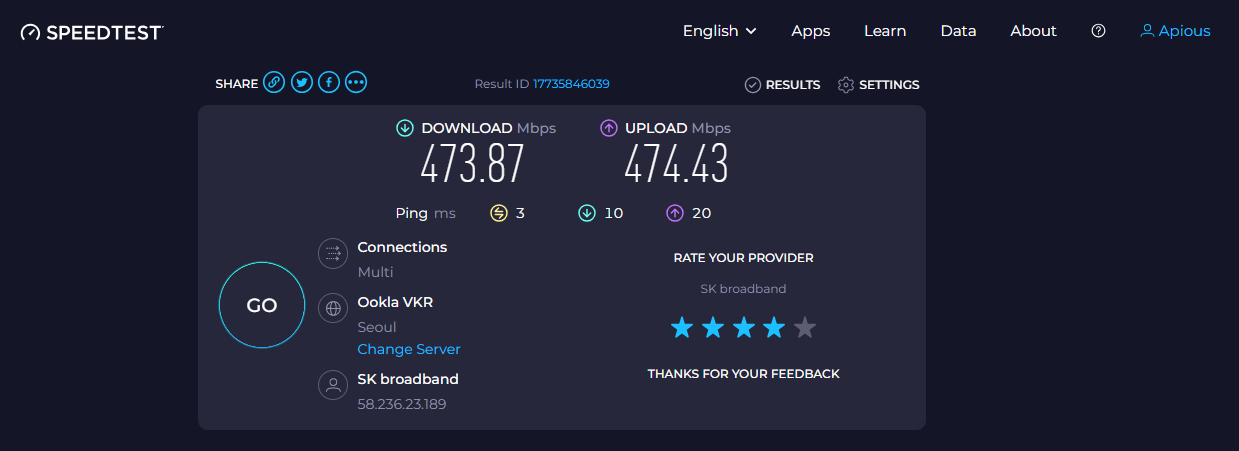The image size is (1239, 451).
Task: Click the upload ping icon
Action: pos(675,213)
